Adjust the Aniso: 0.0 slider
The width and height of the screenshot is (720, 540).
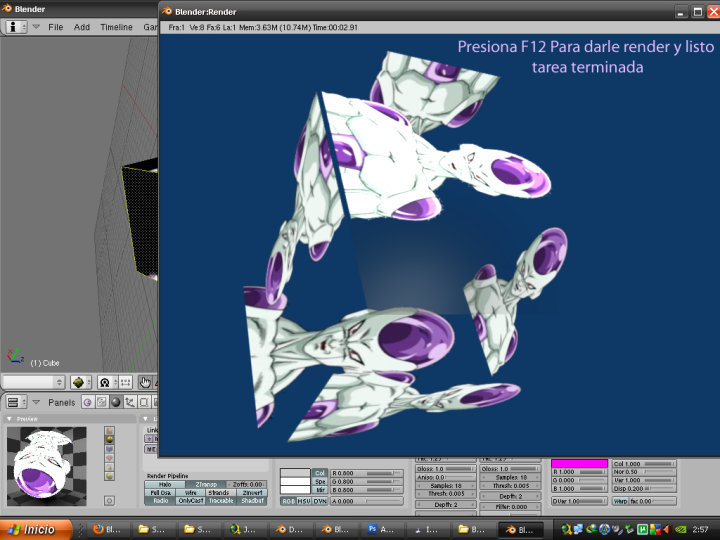[446, 478]
